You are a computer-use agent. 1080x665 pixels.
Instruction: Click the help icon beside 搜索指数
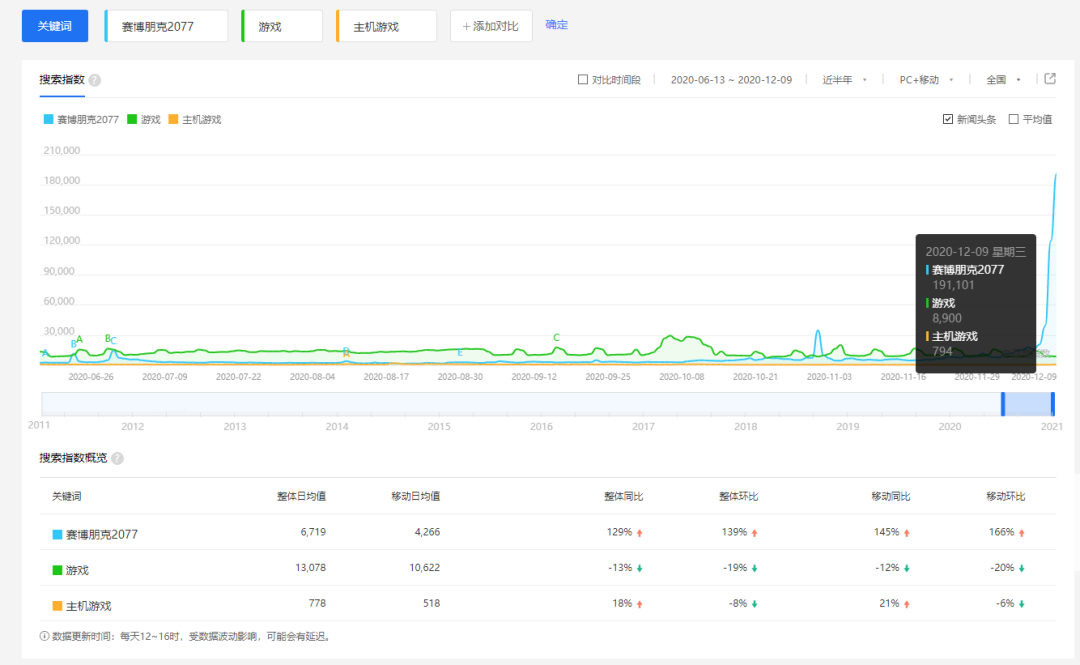coord(95,80)
